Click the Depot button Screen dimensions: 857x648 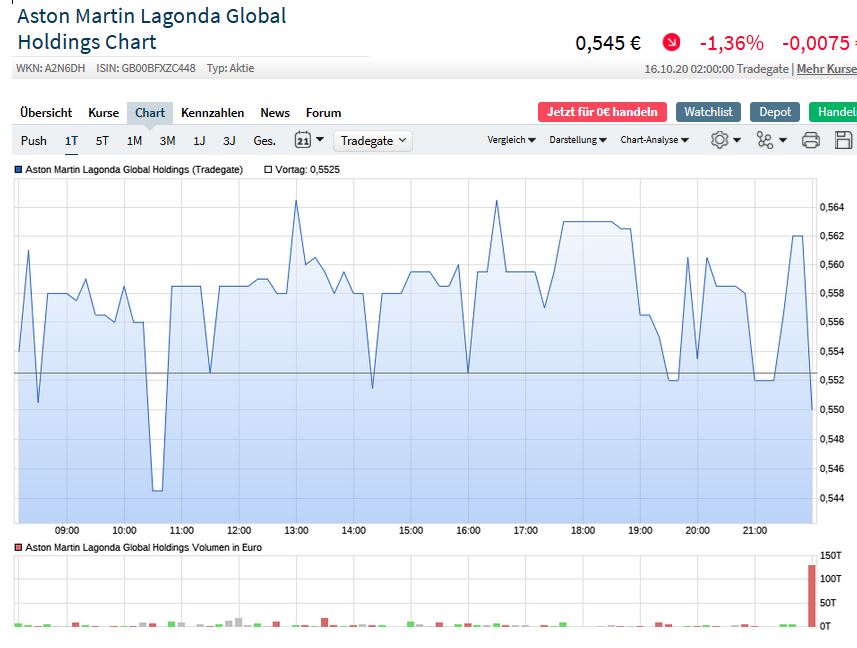(775, 112)
